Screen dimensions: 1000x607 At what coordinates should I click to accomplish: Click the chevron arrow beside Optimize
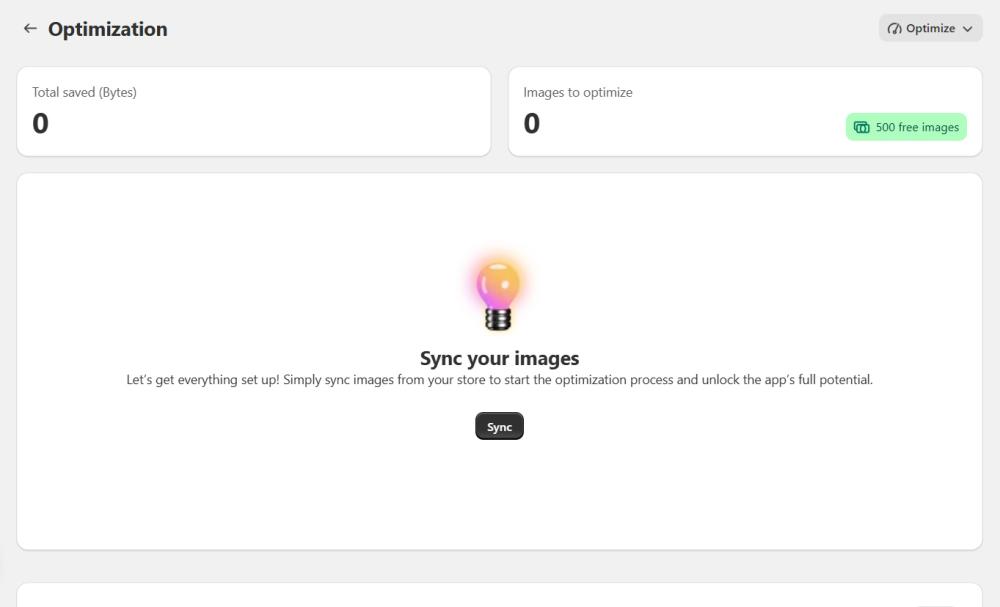[967, 29]
